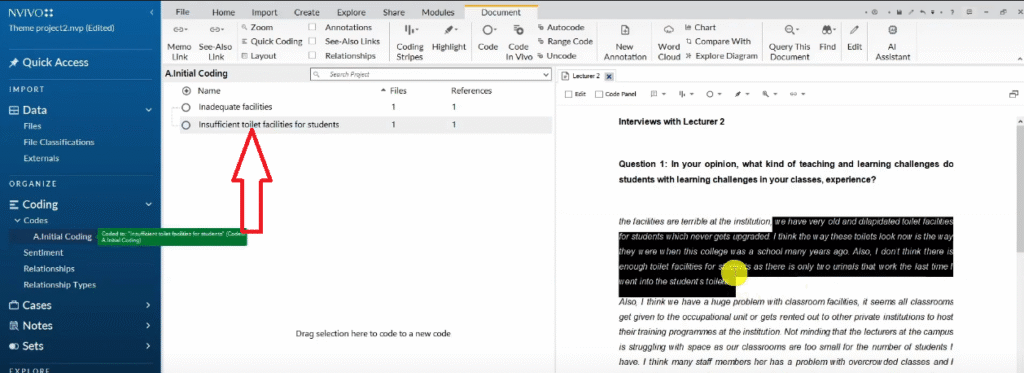Select Sentiment under Coding
Screen dimensions: 1024x373
pos(43,253)
